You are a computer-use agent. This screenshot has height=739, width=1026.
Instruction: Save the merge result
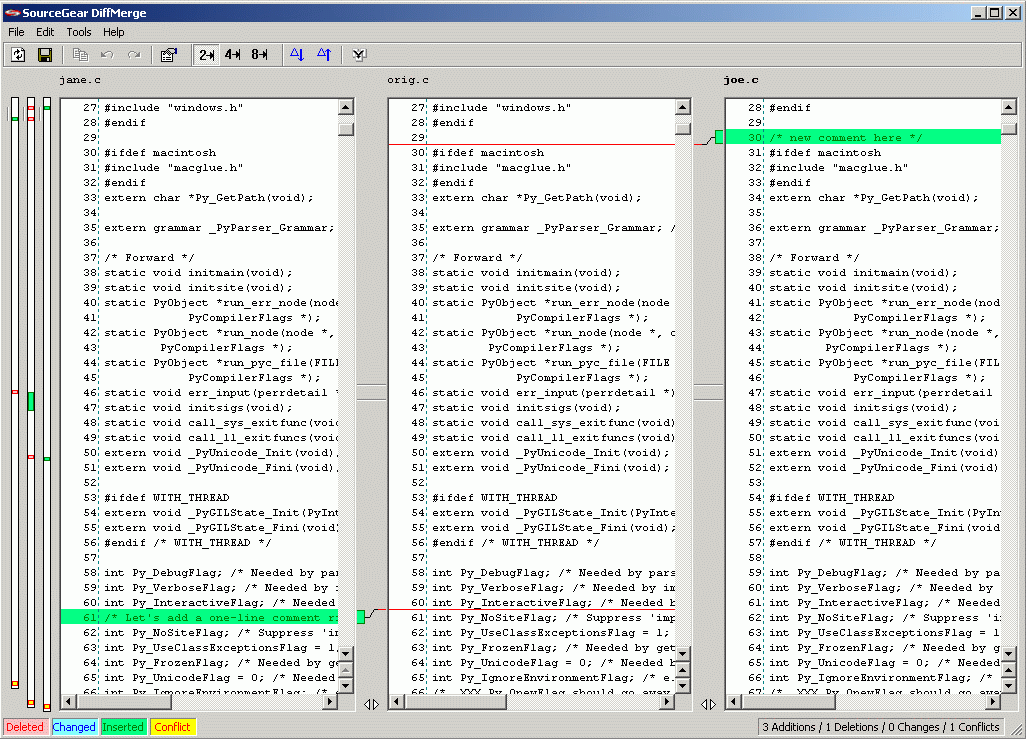pos(44,55)
